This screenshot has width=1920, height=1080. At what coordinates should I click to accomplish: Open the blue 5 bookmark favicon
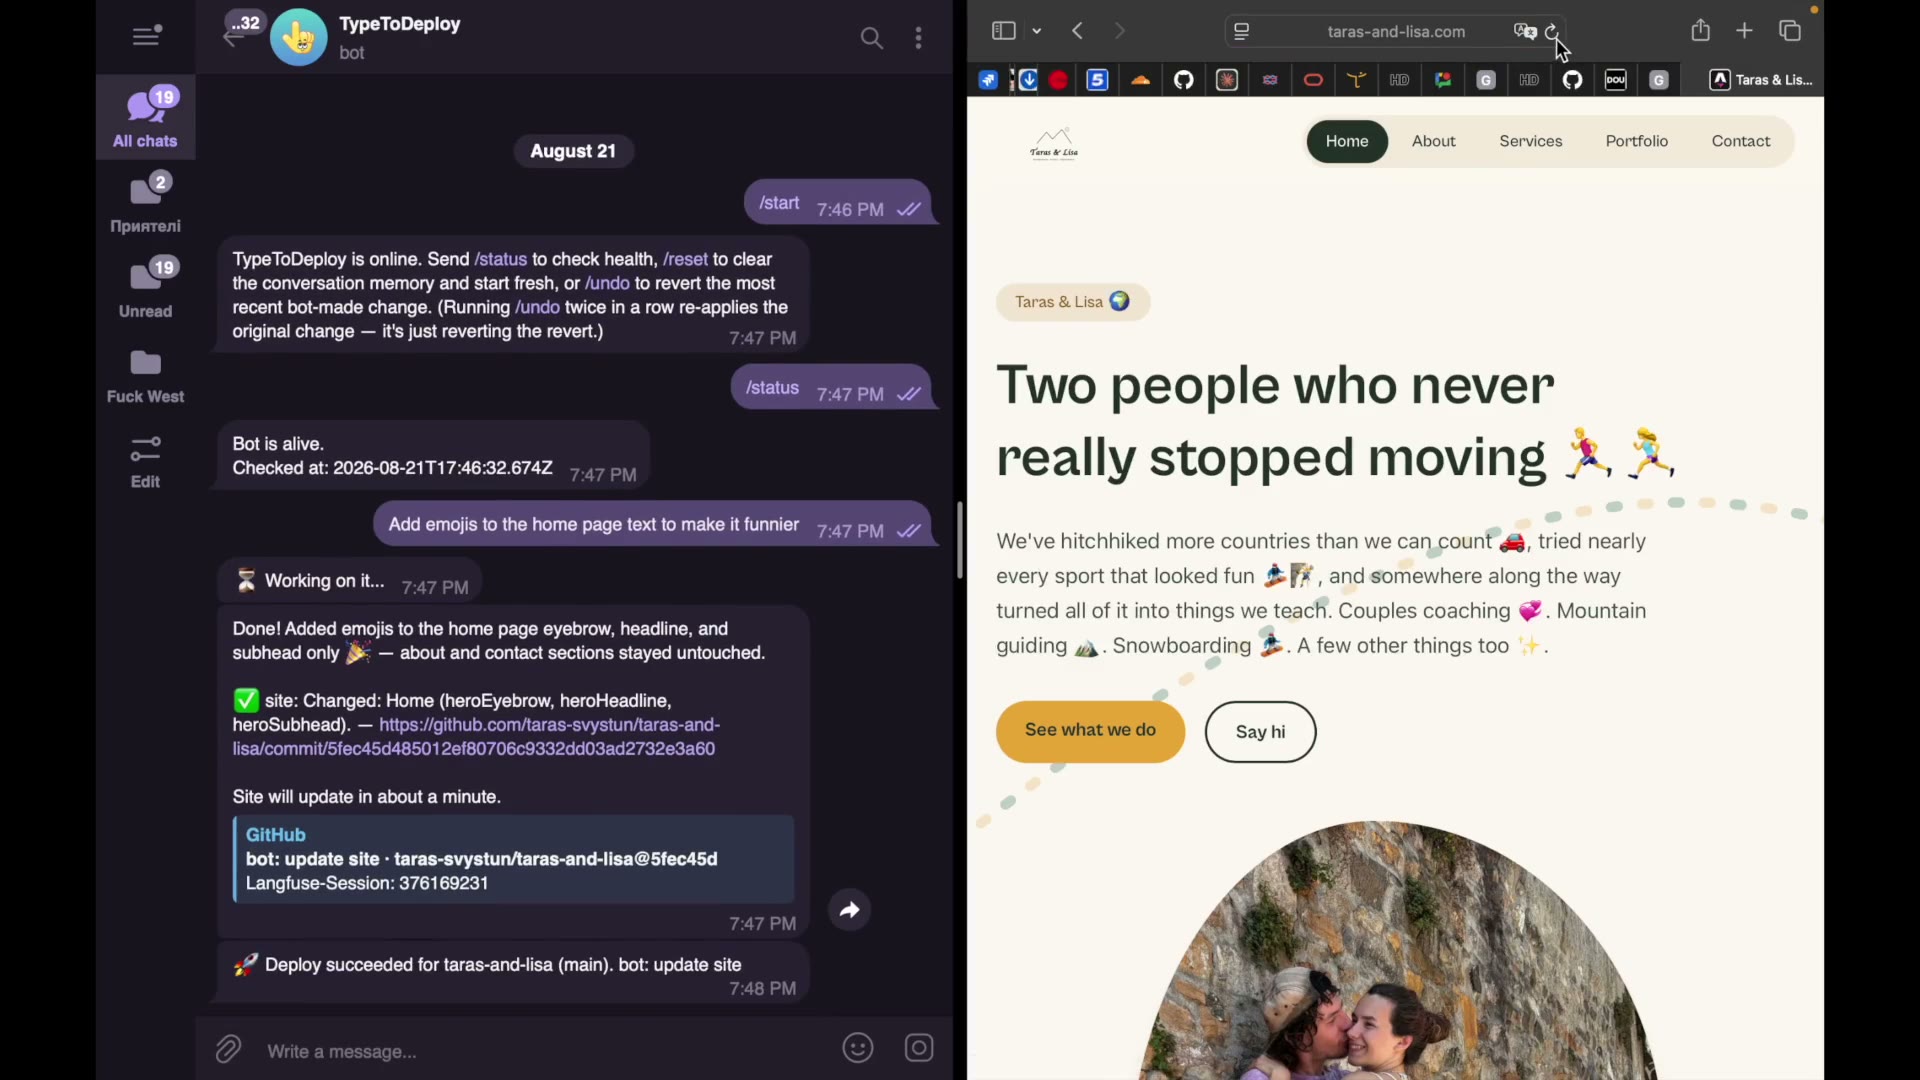click(x=1098, y=80)
